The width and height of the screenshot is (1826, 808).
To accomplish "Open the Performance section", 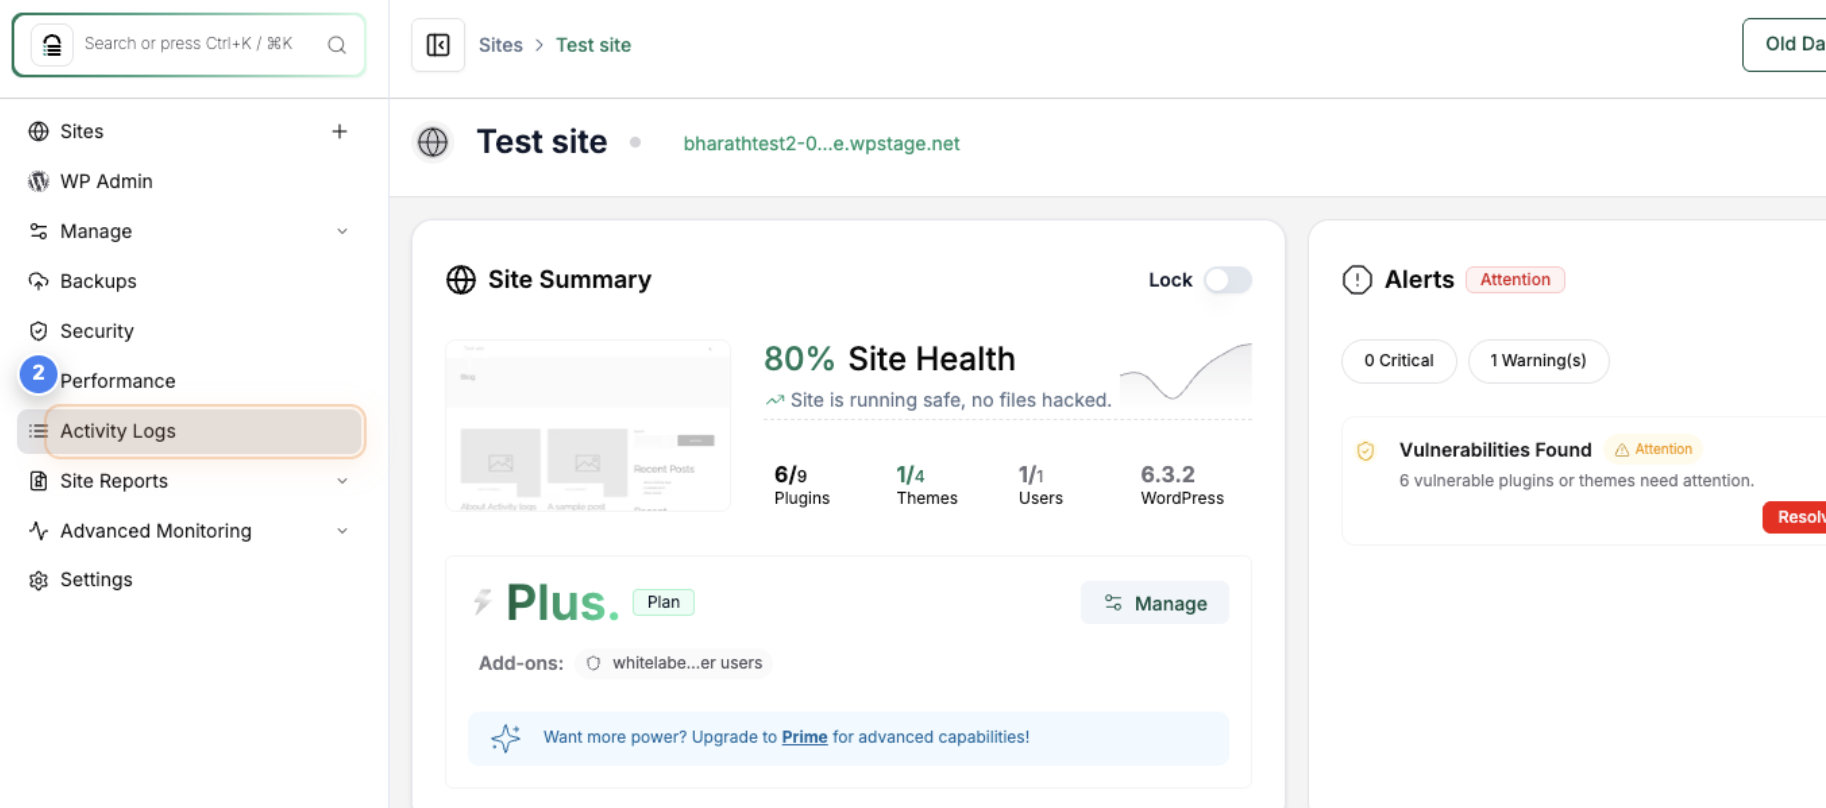I will tap(118, 381).
